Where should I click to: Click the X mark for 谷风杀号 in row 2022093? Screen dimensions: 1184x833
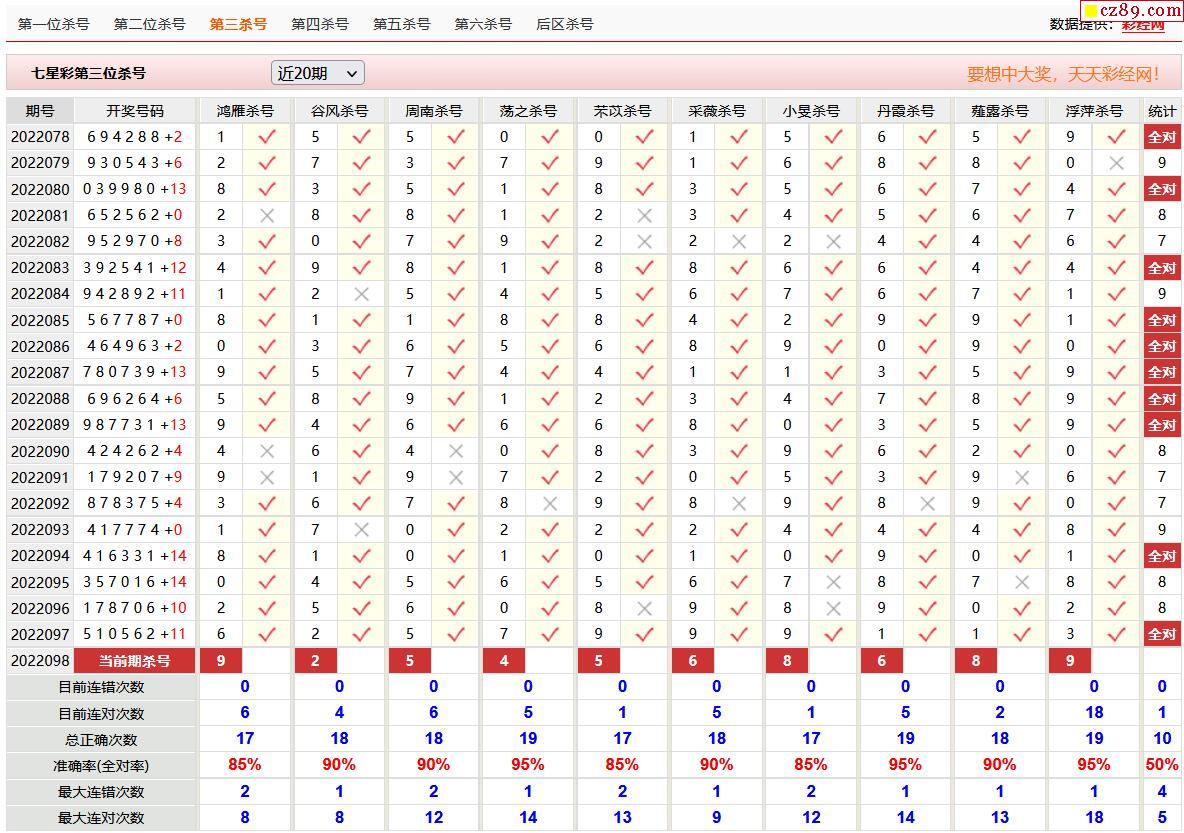tap(361, 529)
